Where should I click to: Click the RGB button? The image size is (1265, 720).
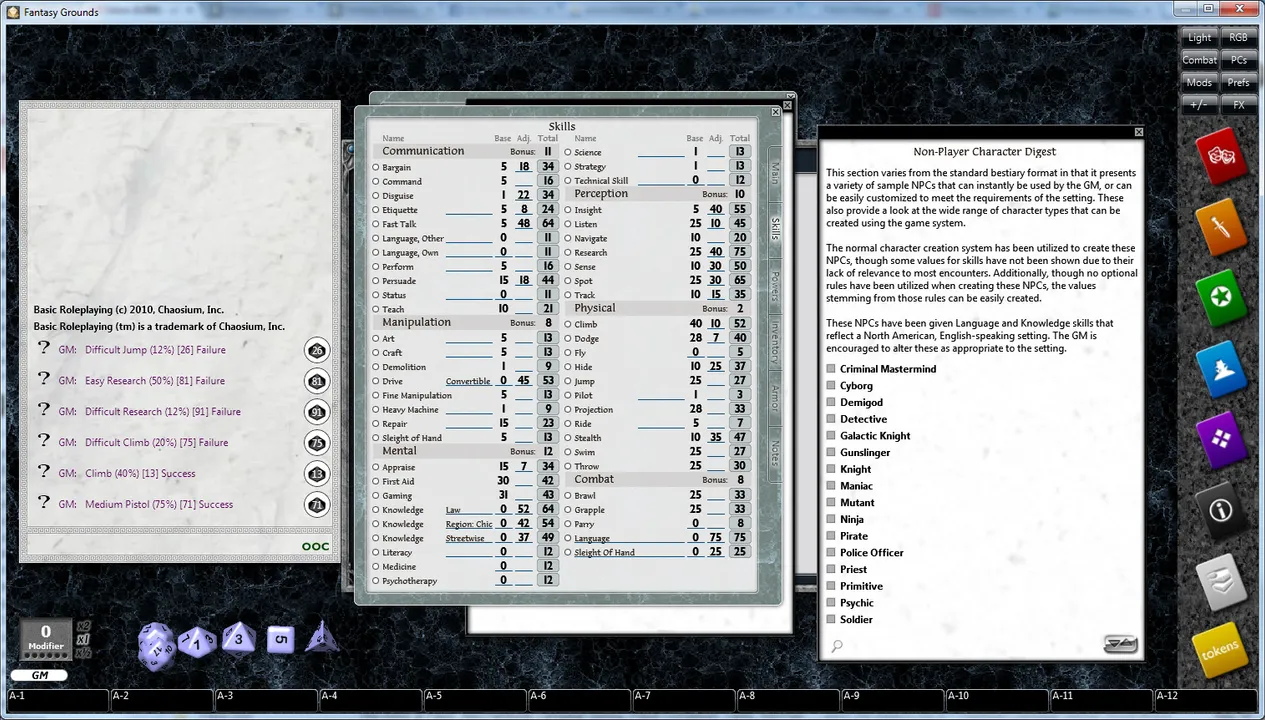(x=1238, y=37)
